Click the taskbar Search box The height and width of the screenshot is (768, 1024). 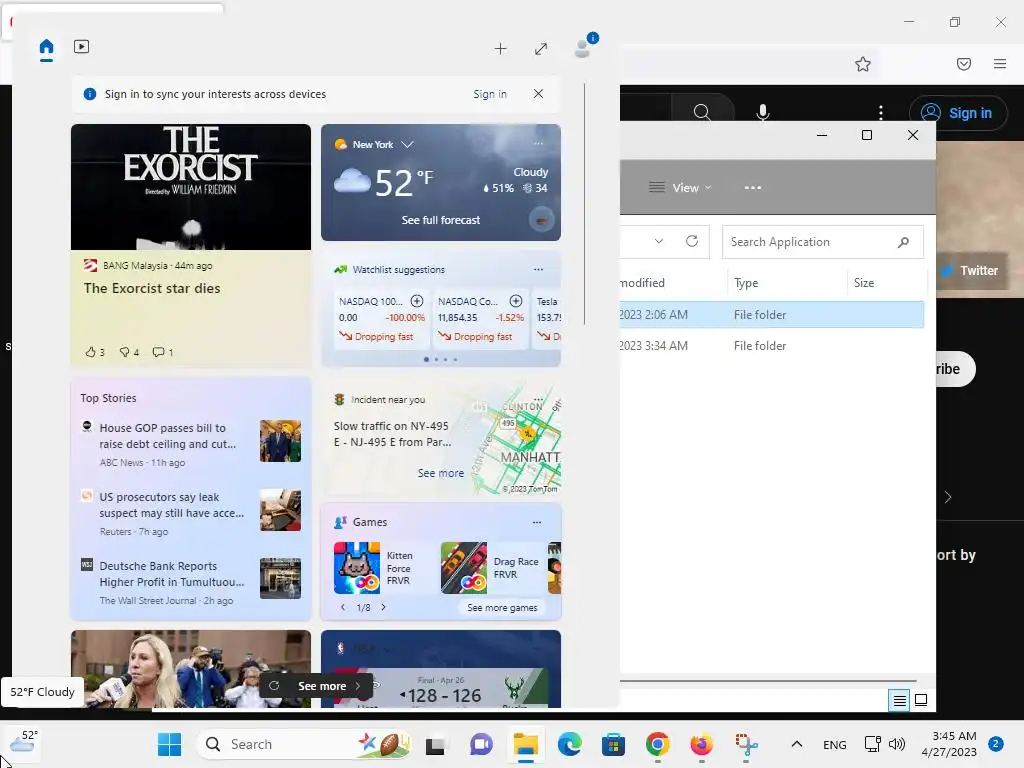[x=304, y=744]
